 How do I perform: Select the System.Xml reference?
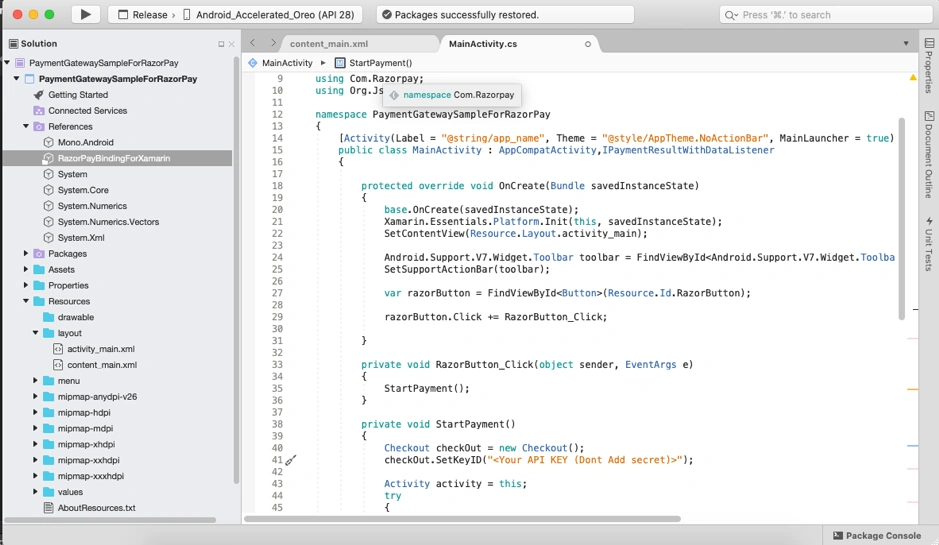point(81,237)
